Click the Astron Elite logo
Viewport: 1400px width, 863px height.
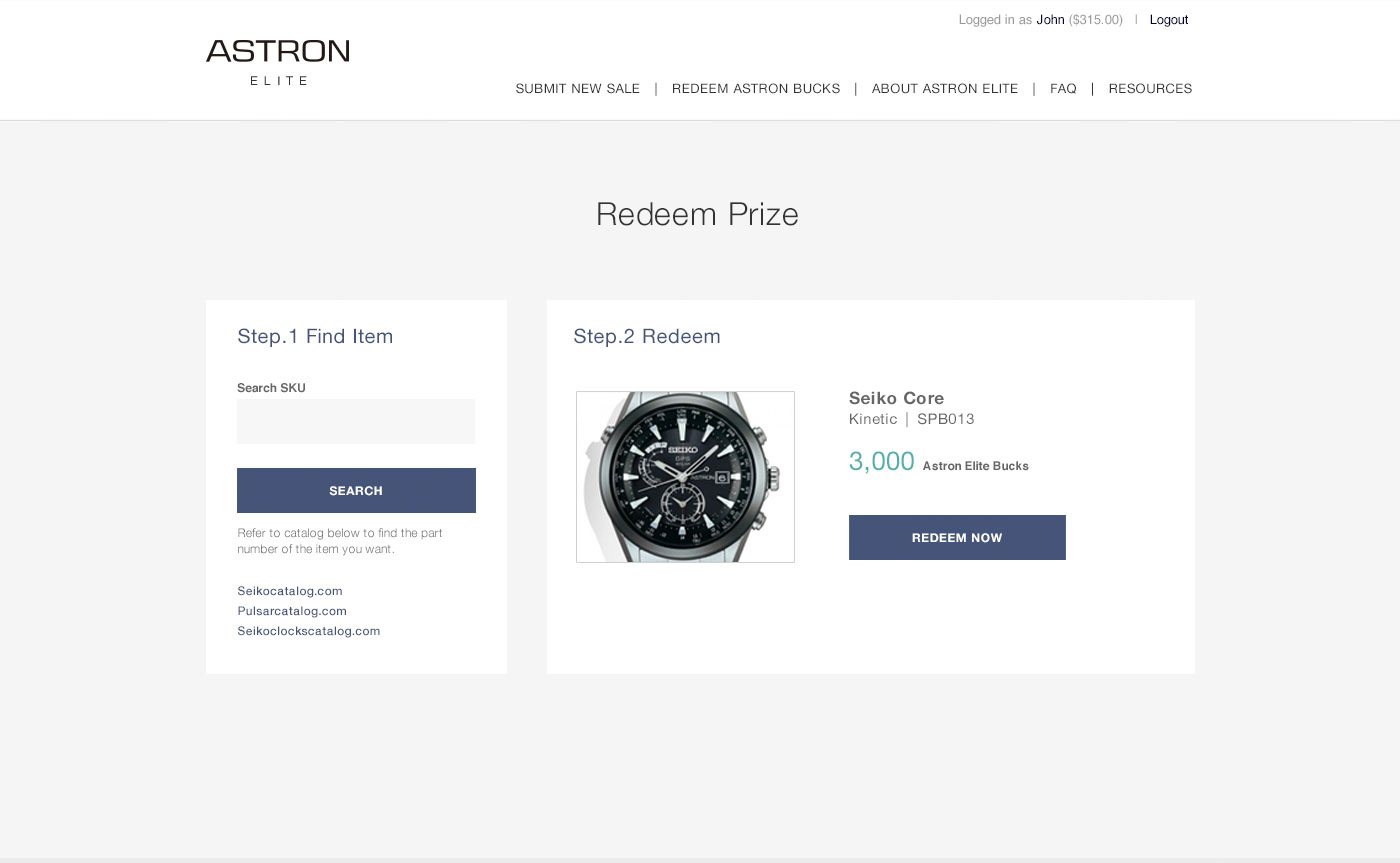click(x=278, y=62)
